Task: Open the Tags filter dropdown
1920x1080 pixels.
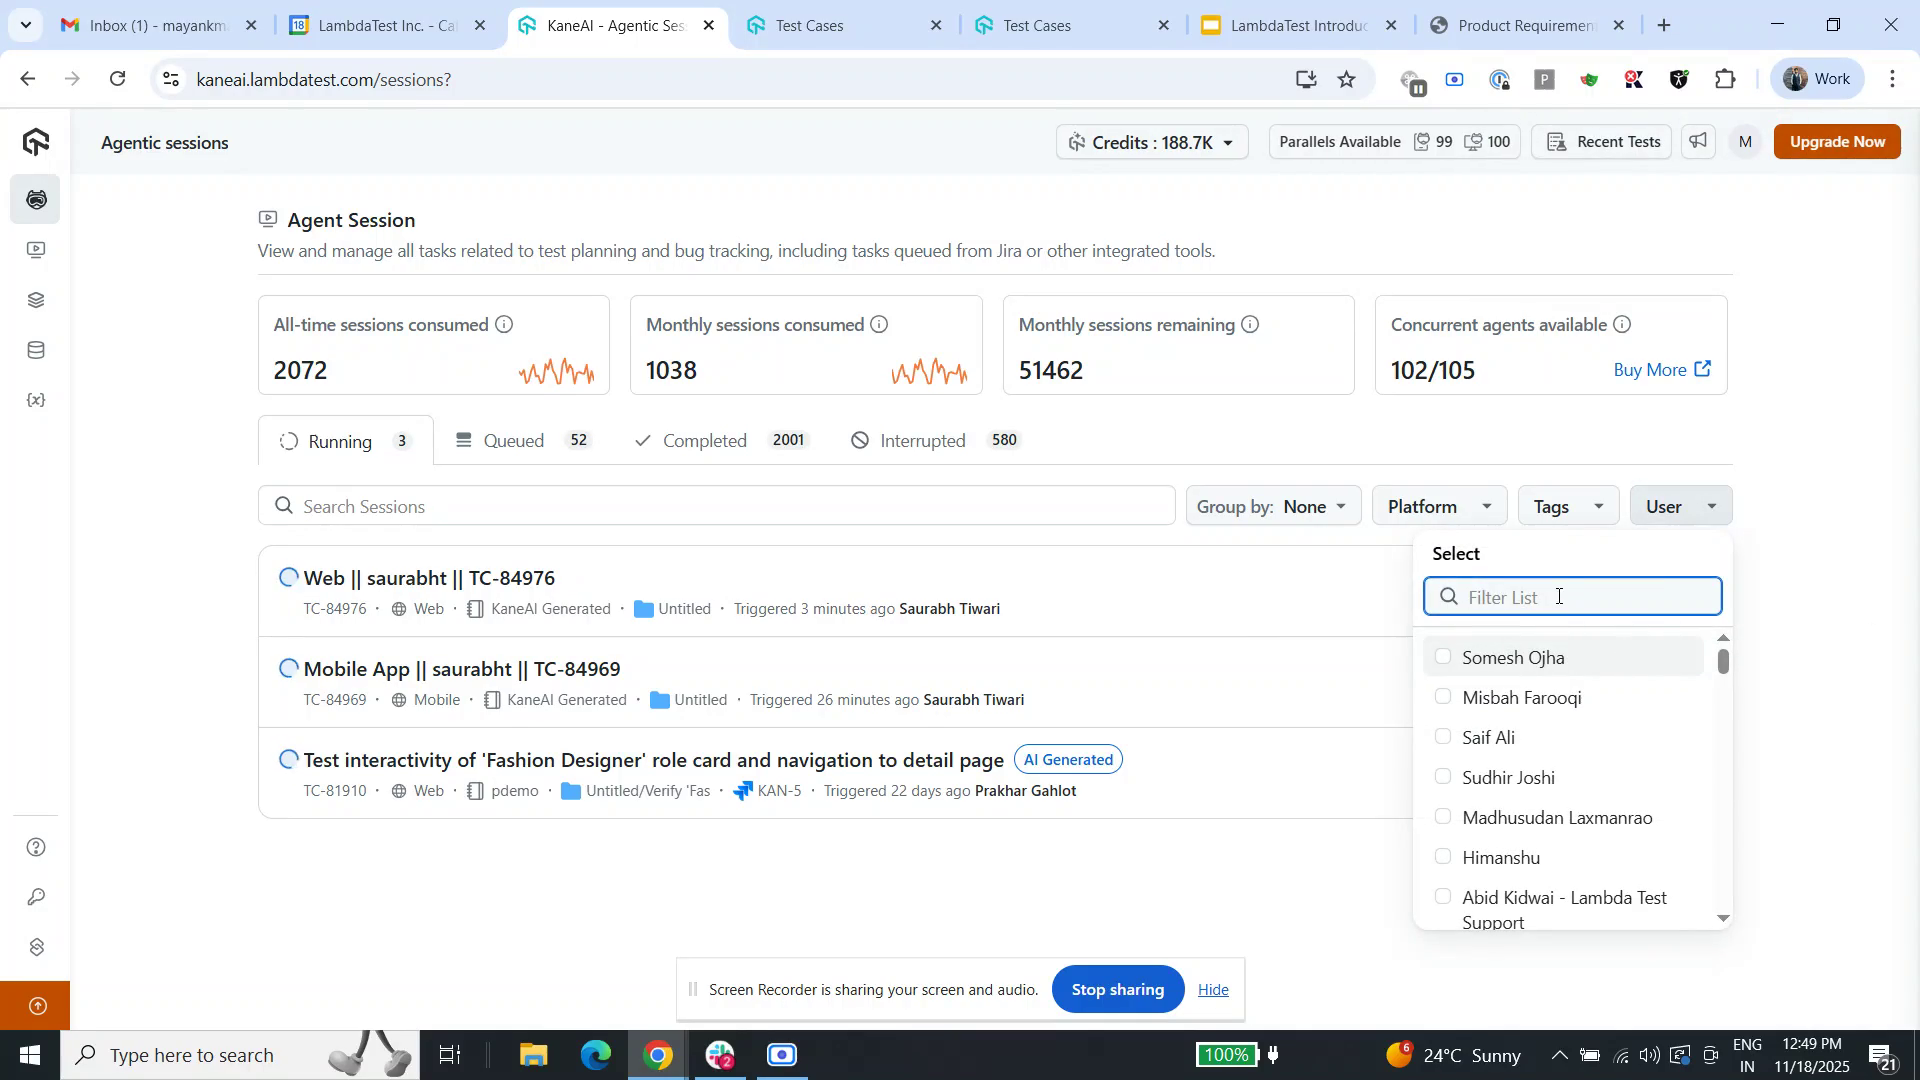Action: click(x=1568, y=507)
